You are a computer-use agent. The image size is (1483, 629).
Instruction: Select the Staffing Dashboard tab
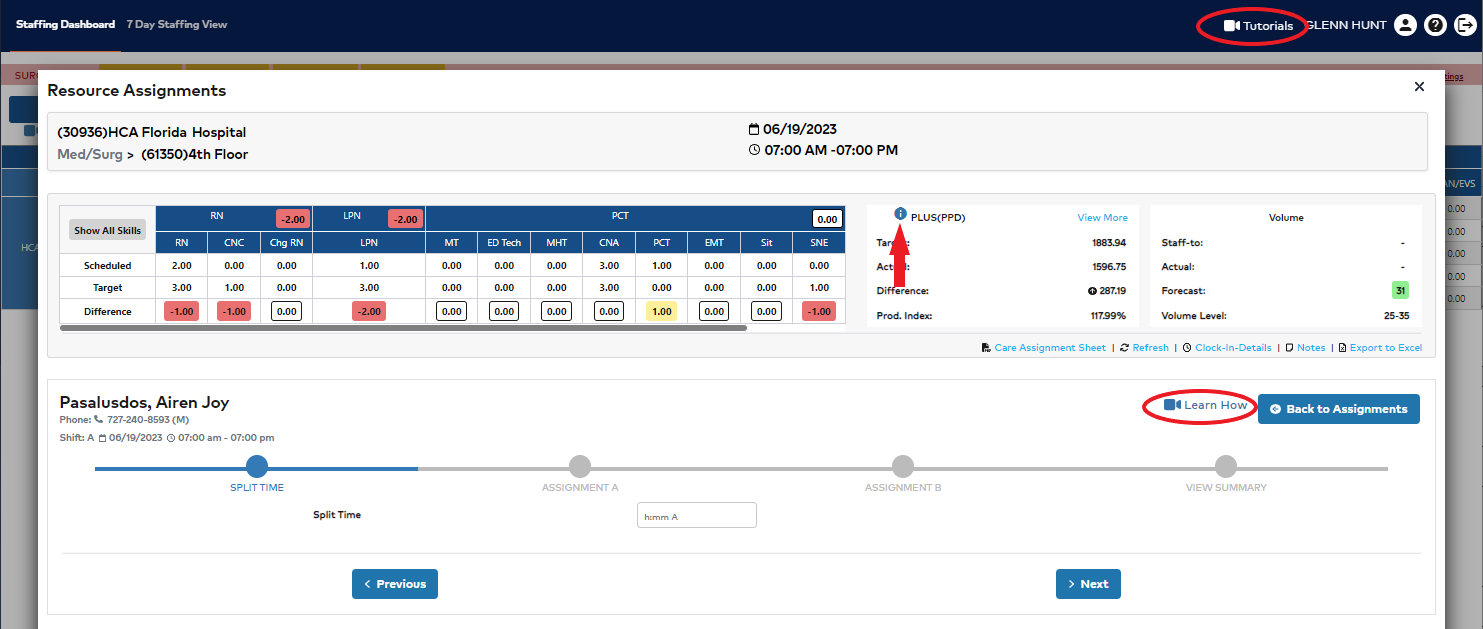coord(65,24)
